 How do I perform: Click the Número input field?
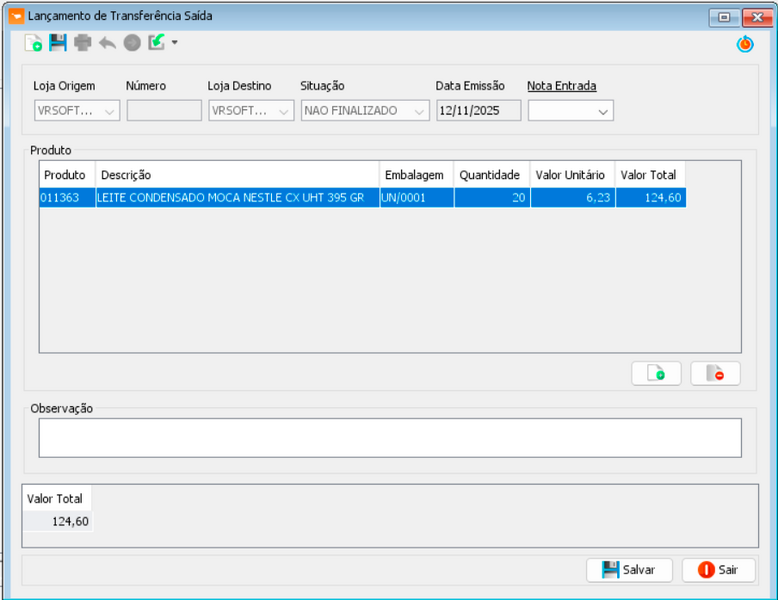pos(164,111)
